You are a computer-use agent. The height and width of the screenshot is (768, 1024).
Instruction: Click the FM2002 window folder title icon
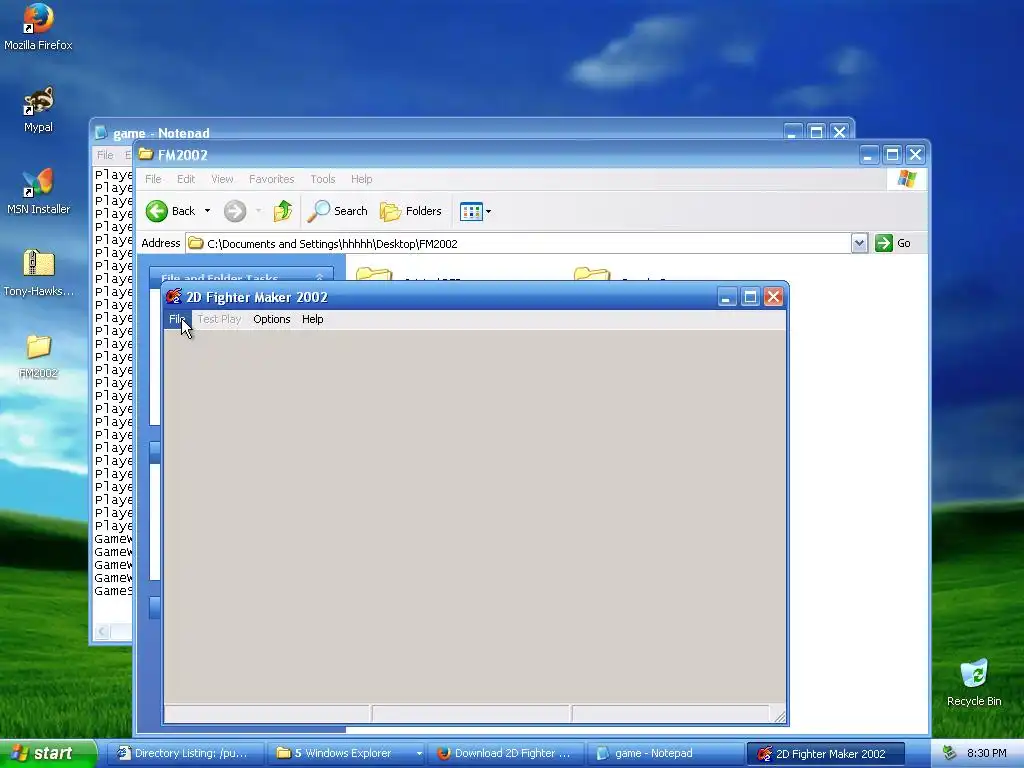point(146,155)
